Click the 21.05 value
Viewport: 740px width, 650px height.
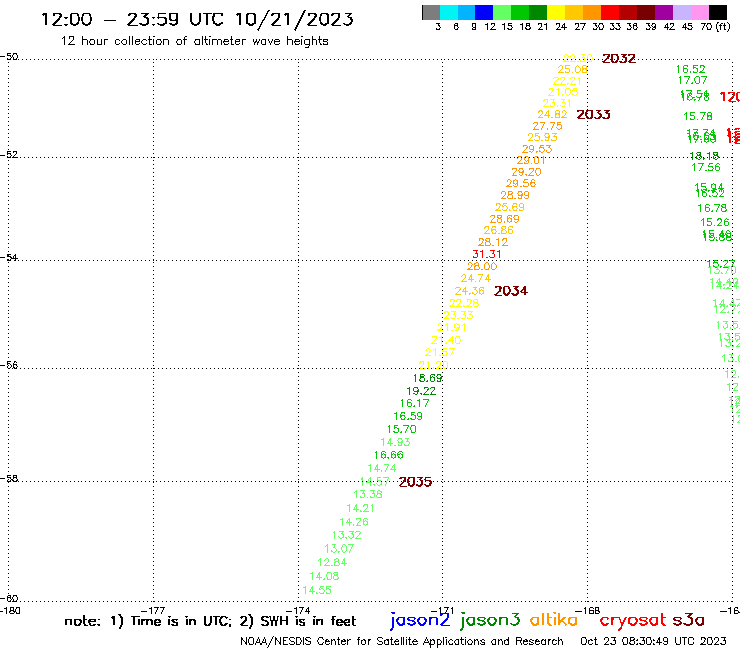[x=563, y=92]
